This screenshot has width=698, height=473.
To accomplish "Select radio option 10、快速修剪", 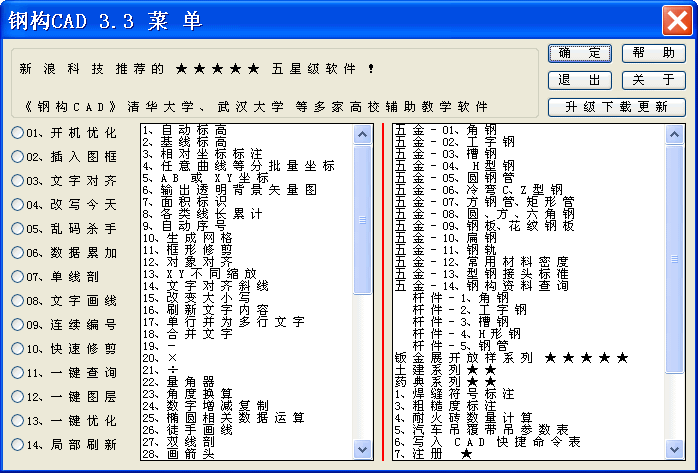I will click(64, 348).
